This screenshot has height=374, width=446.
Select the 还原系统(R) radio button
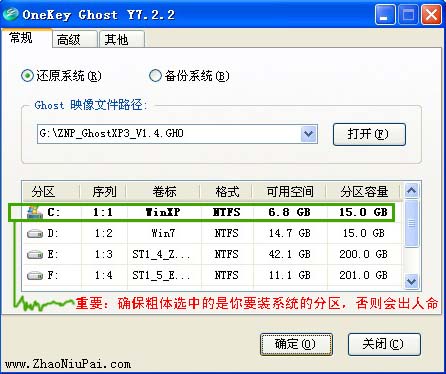27,76
